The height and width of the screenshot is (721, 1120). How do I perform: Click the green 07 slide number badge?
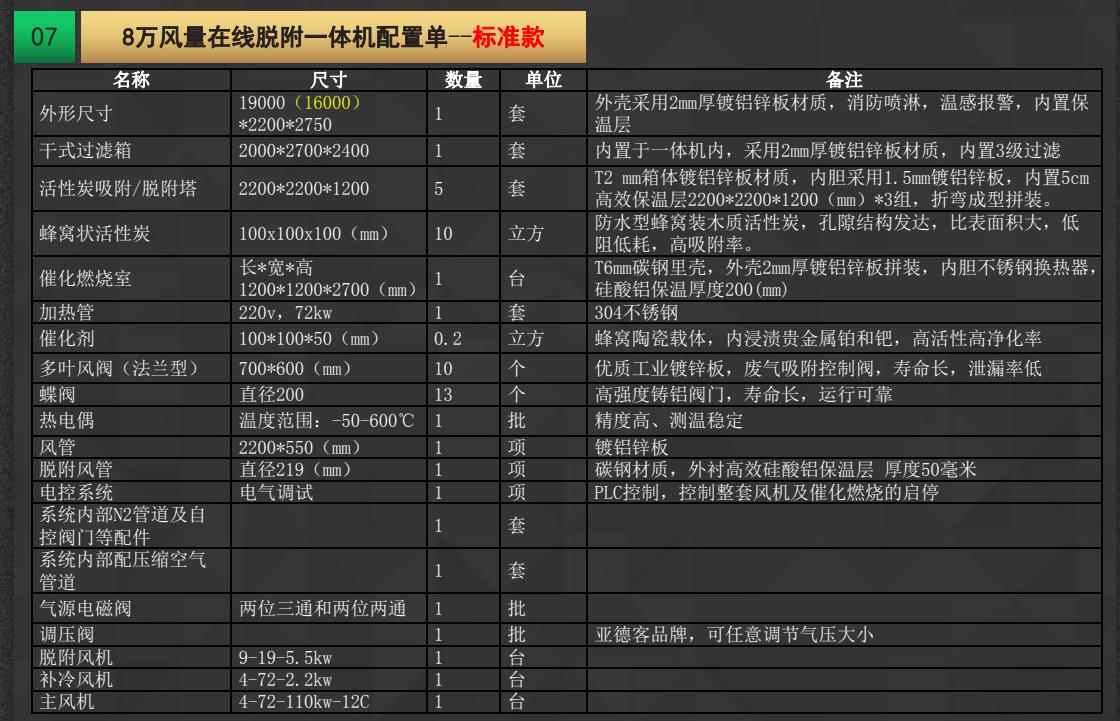click(44, 38)
